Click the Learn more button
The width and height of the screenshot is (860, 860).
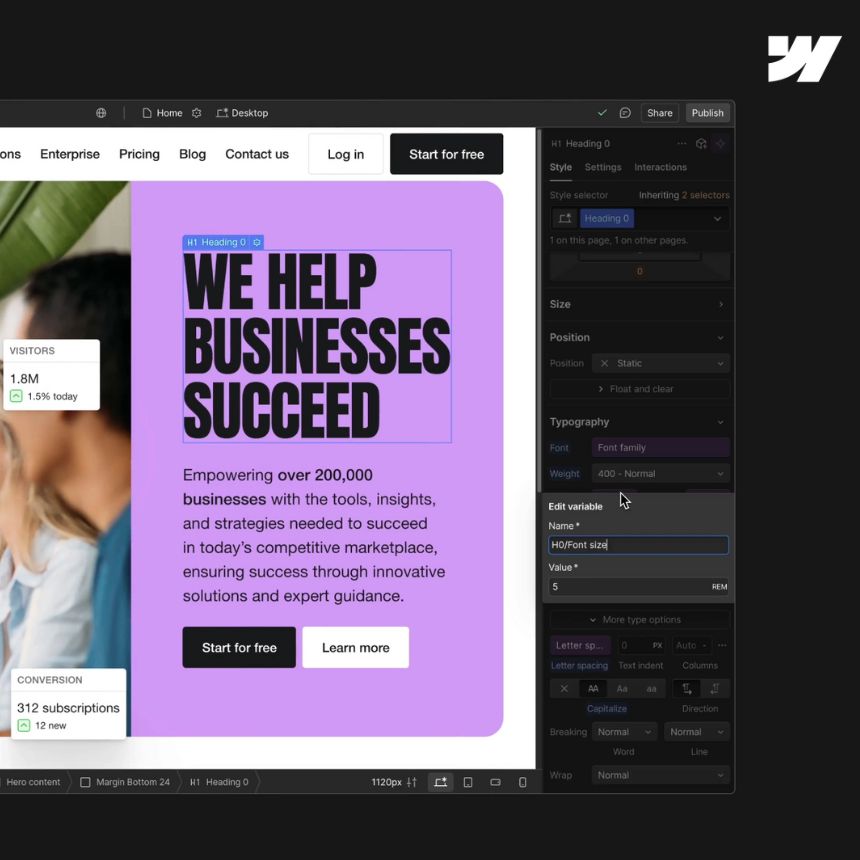(355, 648)
